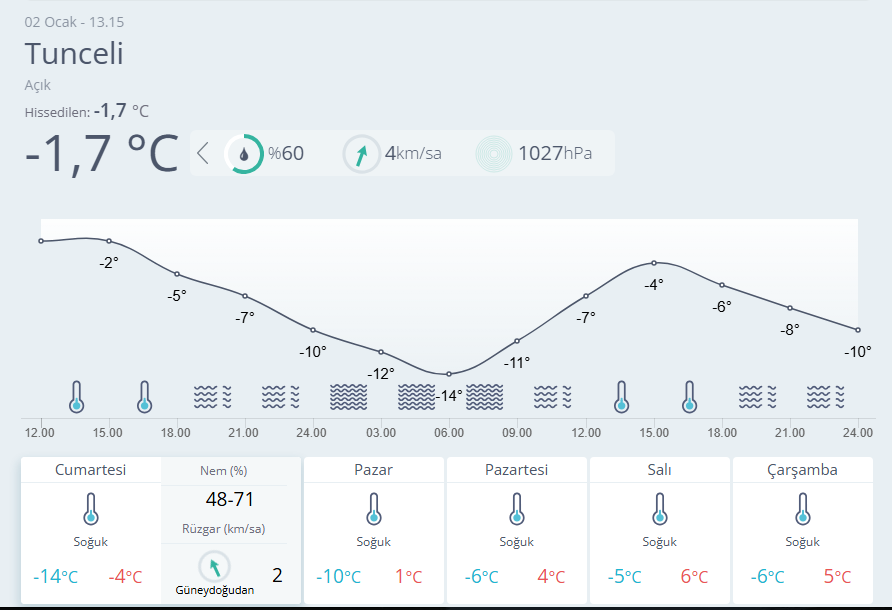The image size is (892, 610).
Task: Click the %60 humidity value
Action: tap(286, 154)
